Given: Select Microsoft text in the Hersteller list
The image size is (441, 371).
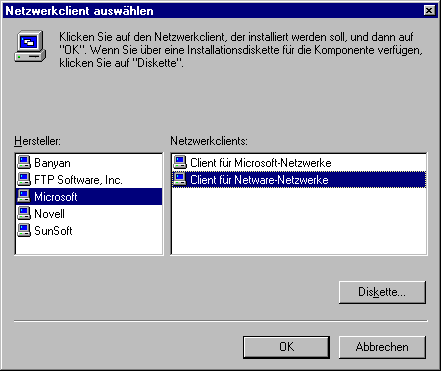Looking at the screenshot, I should pos(56,197).
